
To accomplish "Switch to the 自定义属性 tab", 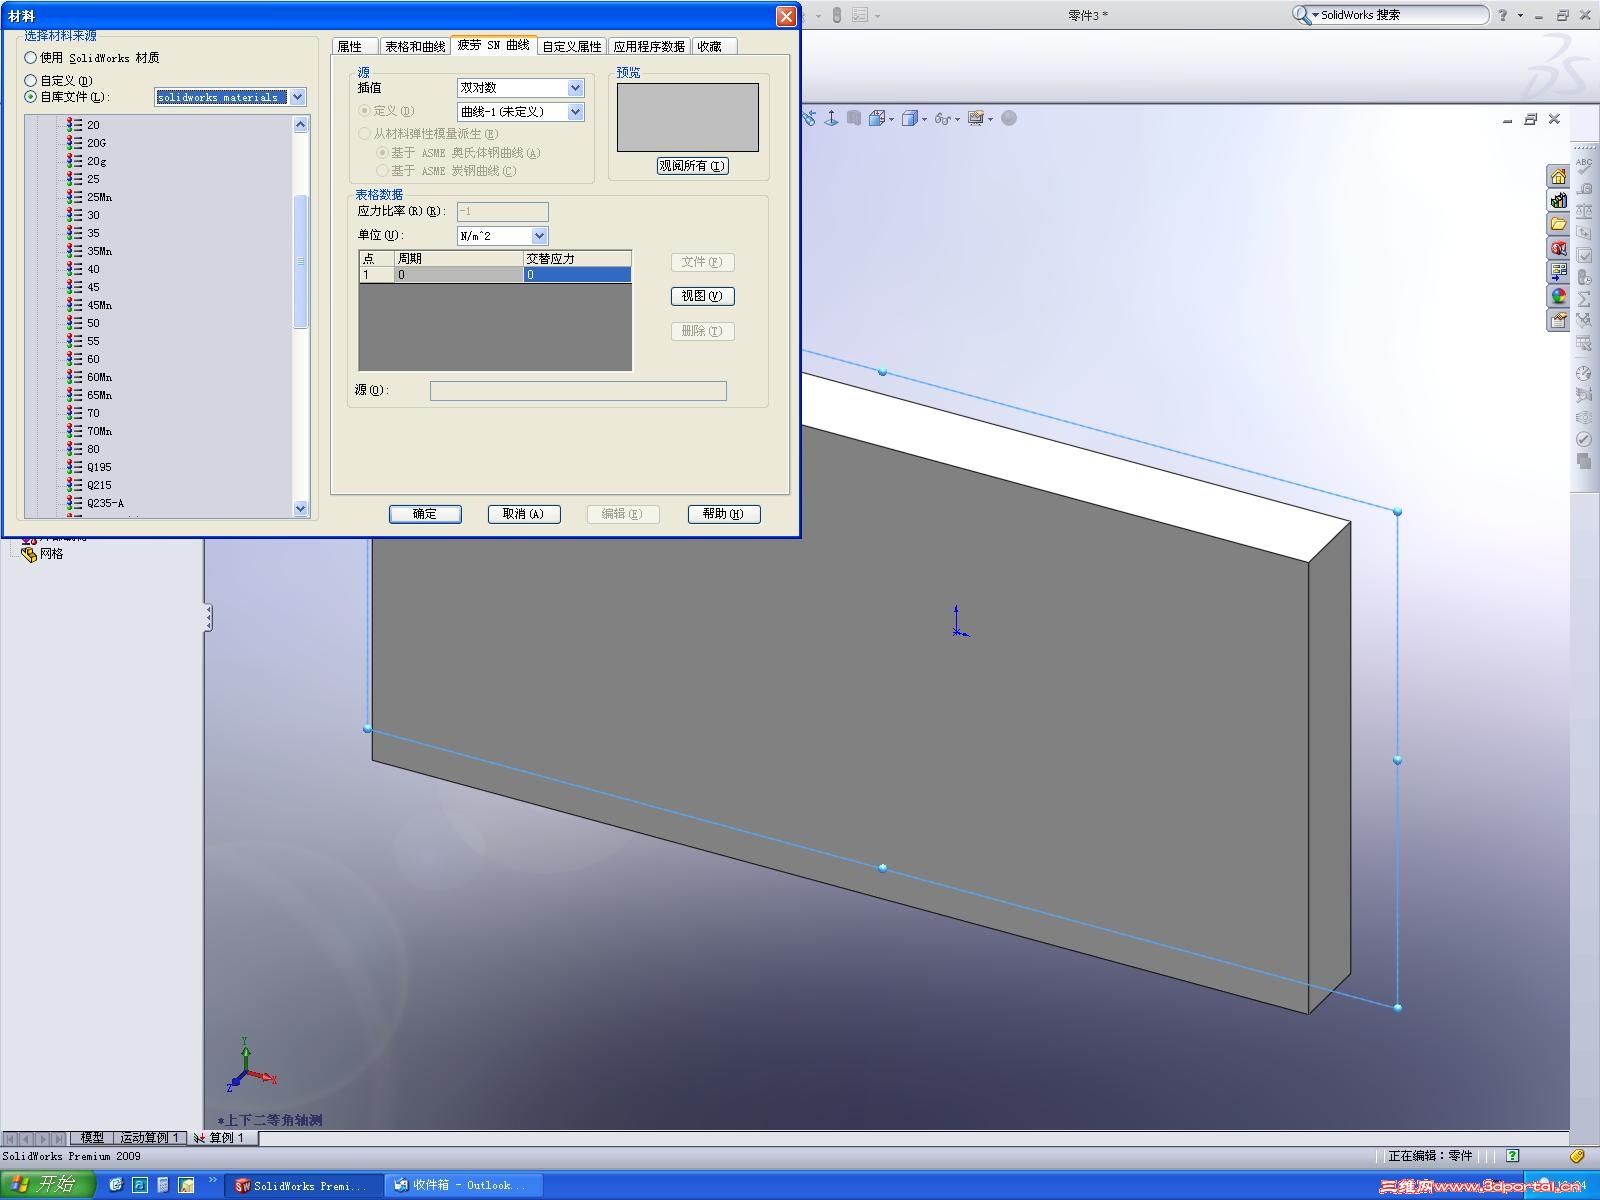I will tap(572, 46).
